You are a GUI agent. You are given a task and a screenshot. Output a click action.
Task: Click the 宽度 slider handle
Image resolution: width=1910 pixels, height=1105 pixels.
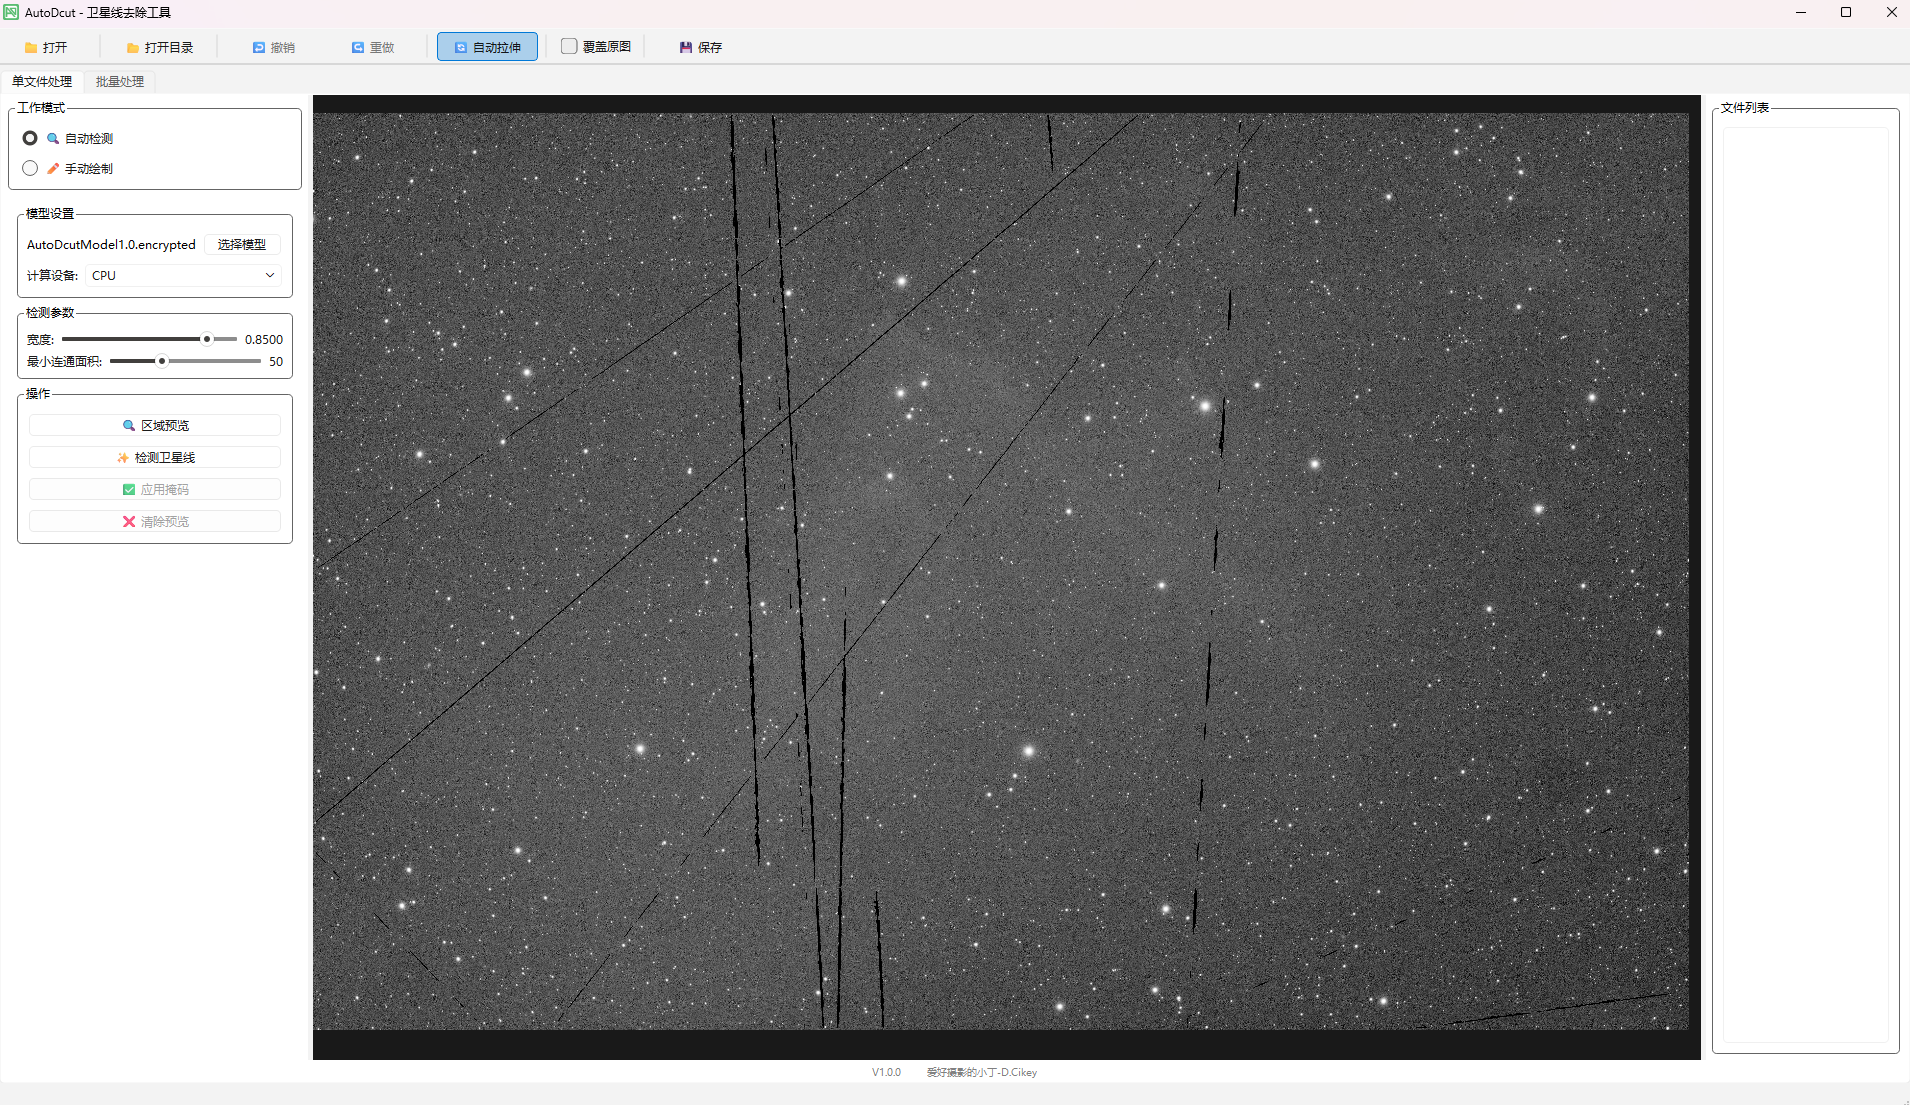[207, 339]
